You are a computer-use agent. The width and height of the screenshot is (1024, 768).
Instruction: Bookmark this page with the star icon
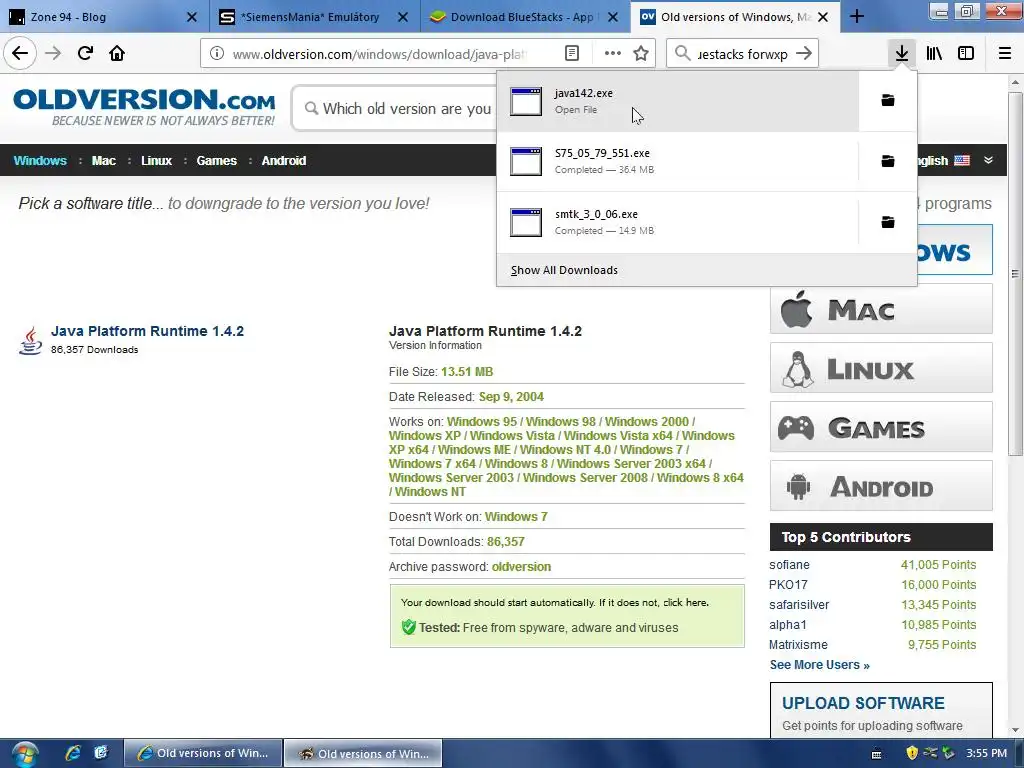pos(641,54)
